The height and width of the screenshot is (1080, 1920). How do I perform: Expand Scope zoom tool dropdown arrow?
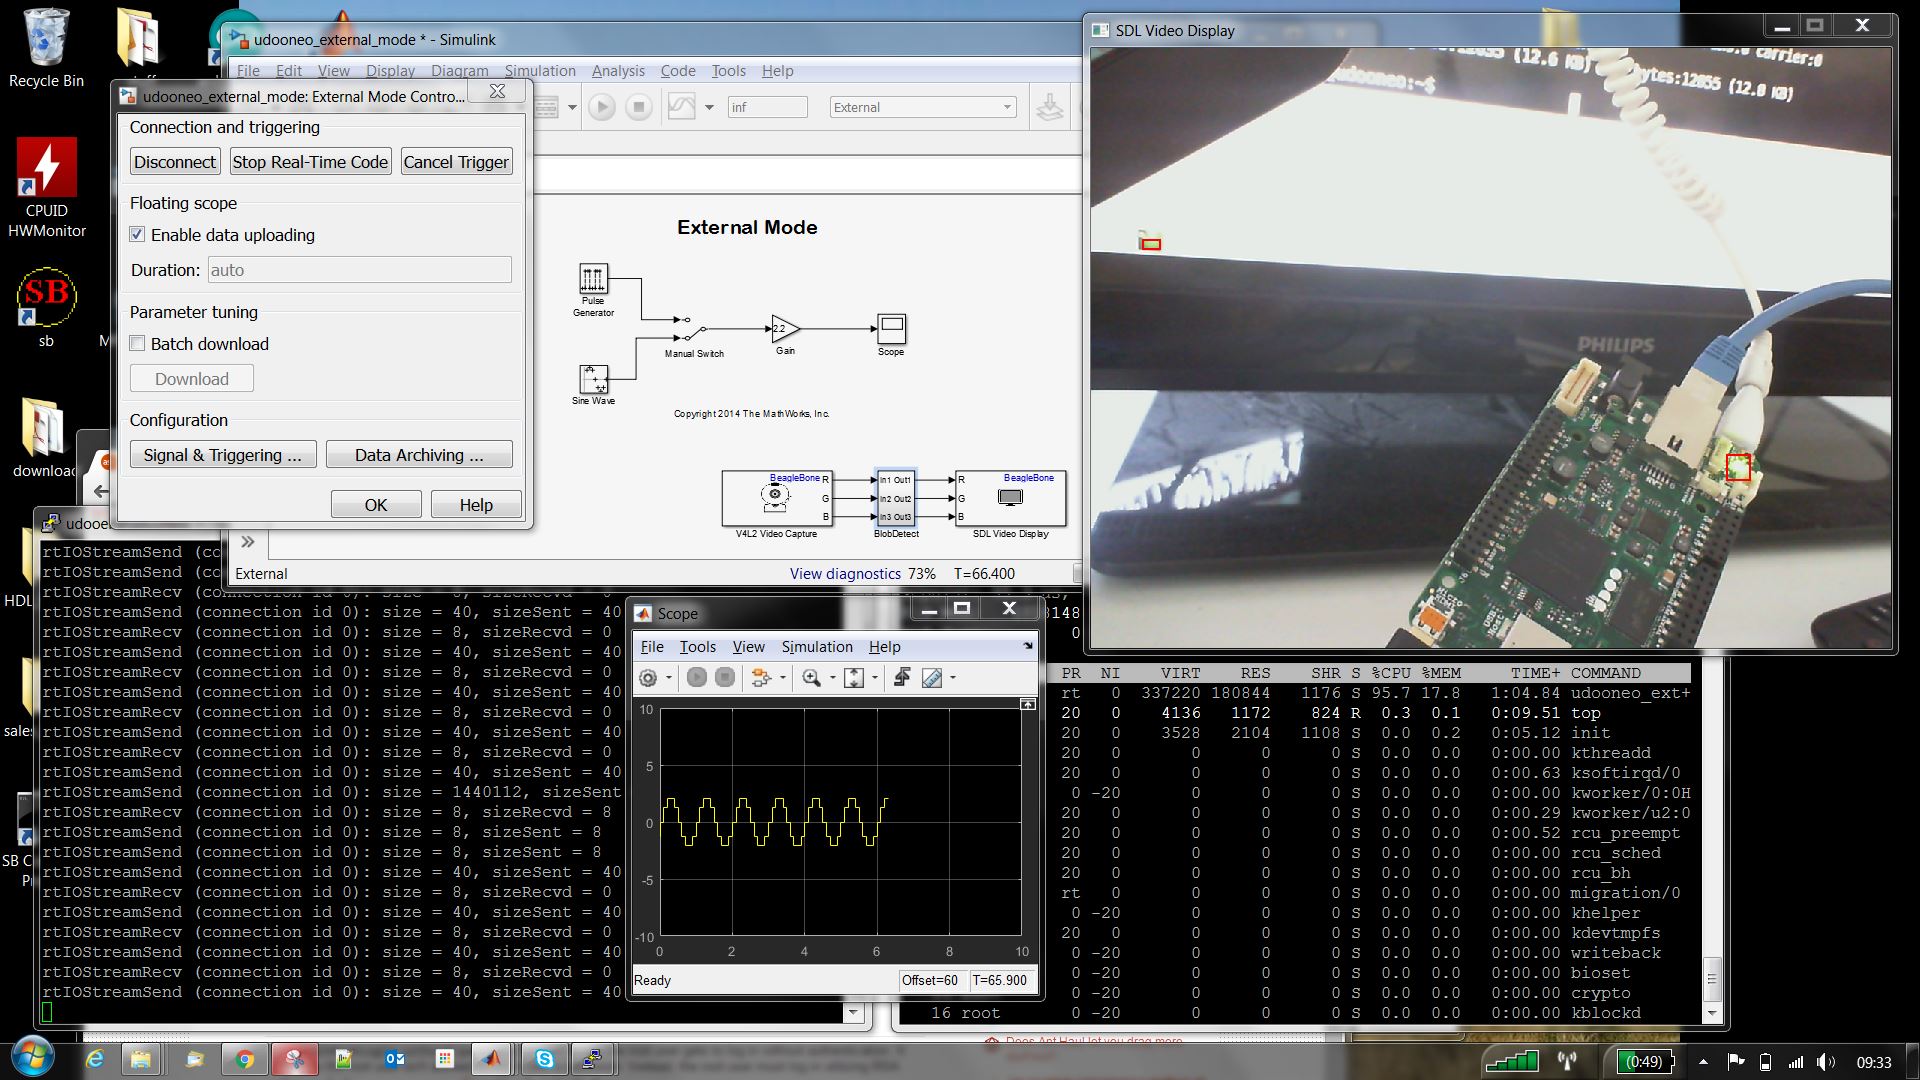(832, 678)
